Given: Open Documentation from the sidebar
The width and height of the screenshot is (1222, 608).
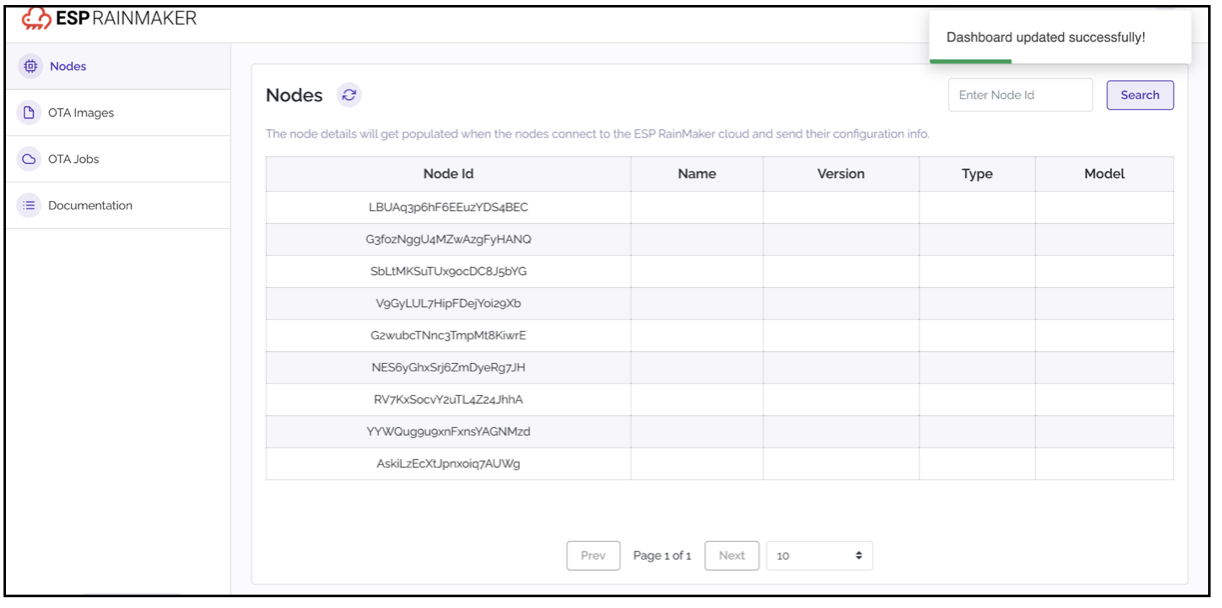Looking at the screenshot, I should coord(118,205).
